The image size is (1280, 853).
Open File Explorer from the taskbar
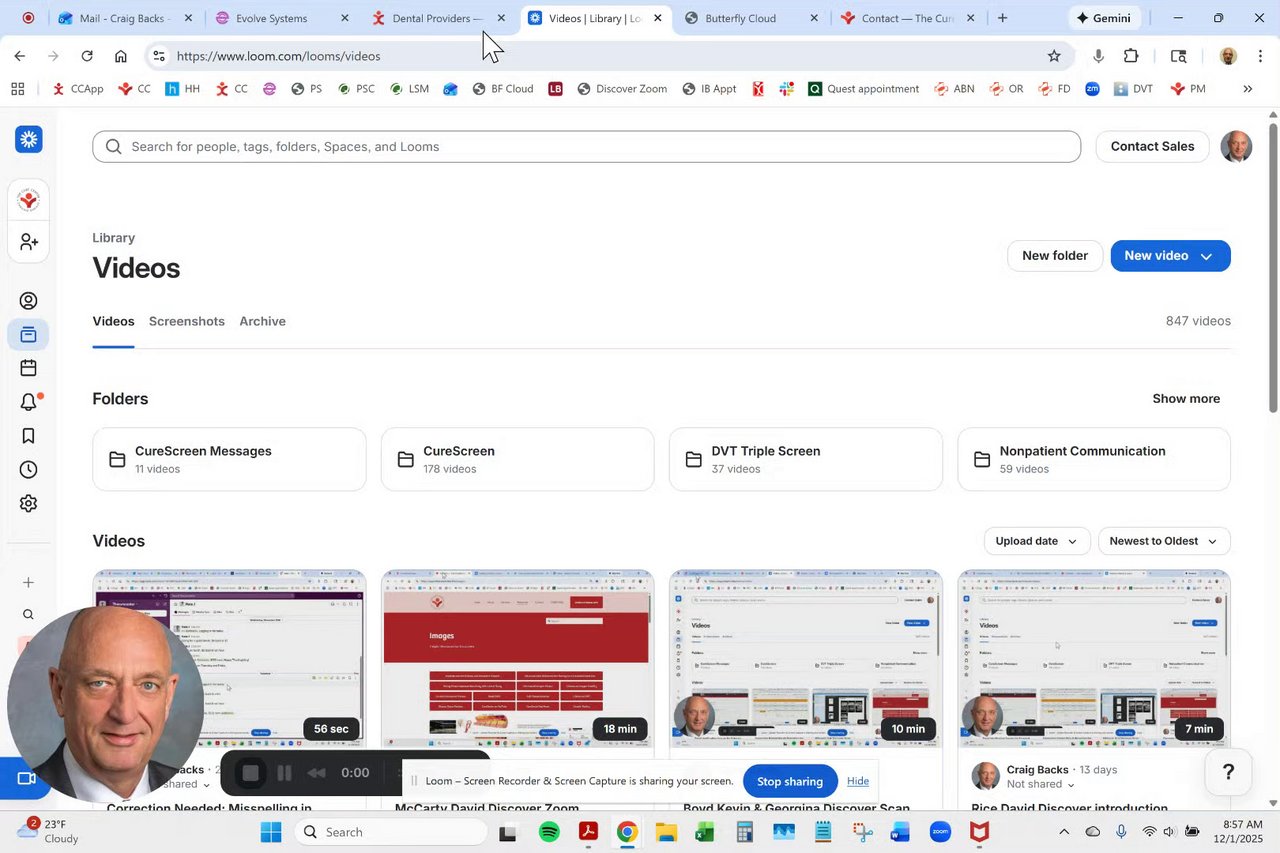point(666,832)
